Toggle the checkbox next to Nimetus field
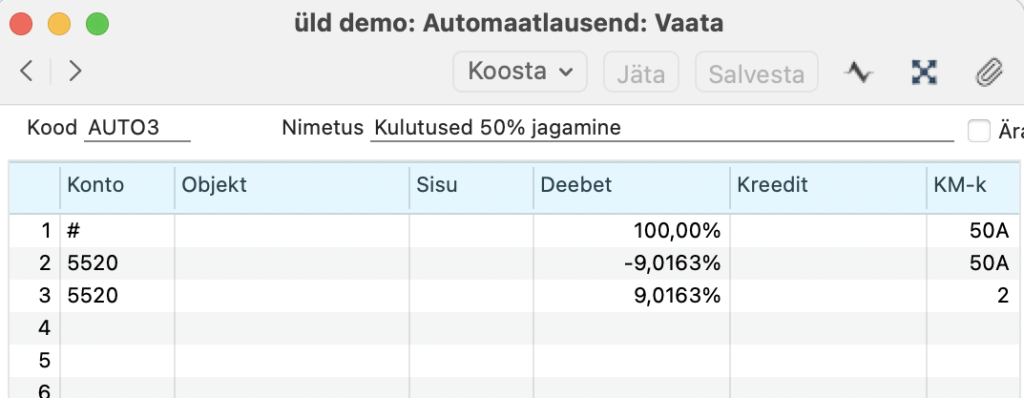This screenshot has width=1024, height=398. [979, 131]
